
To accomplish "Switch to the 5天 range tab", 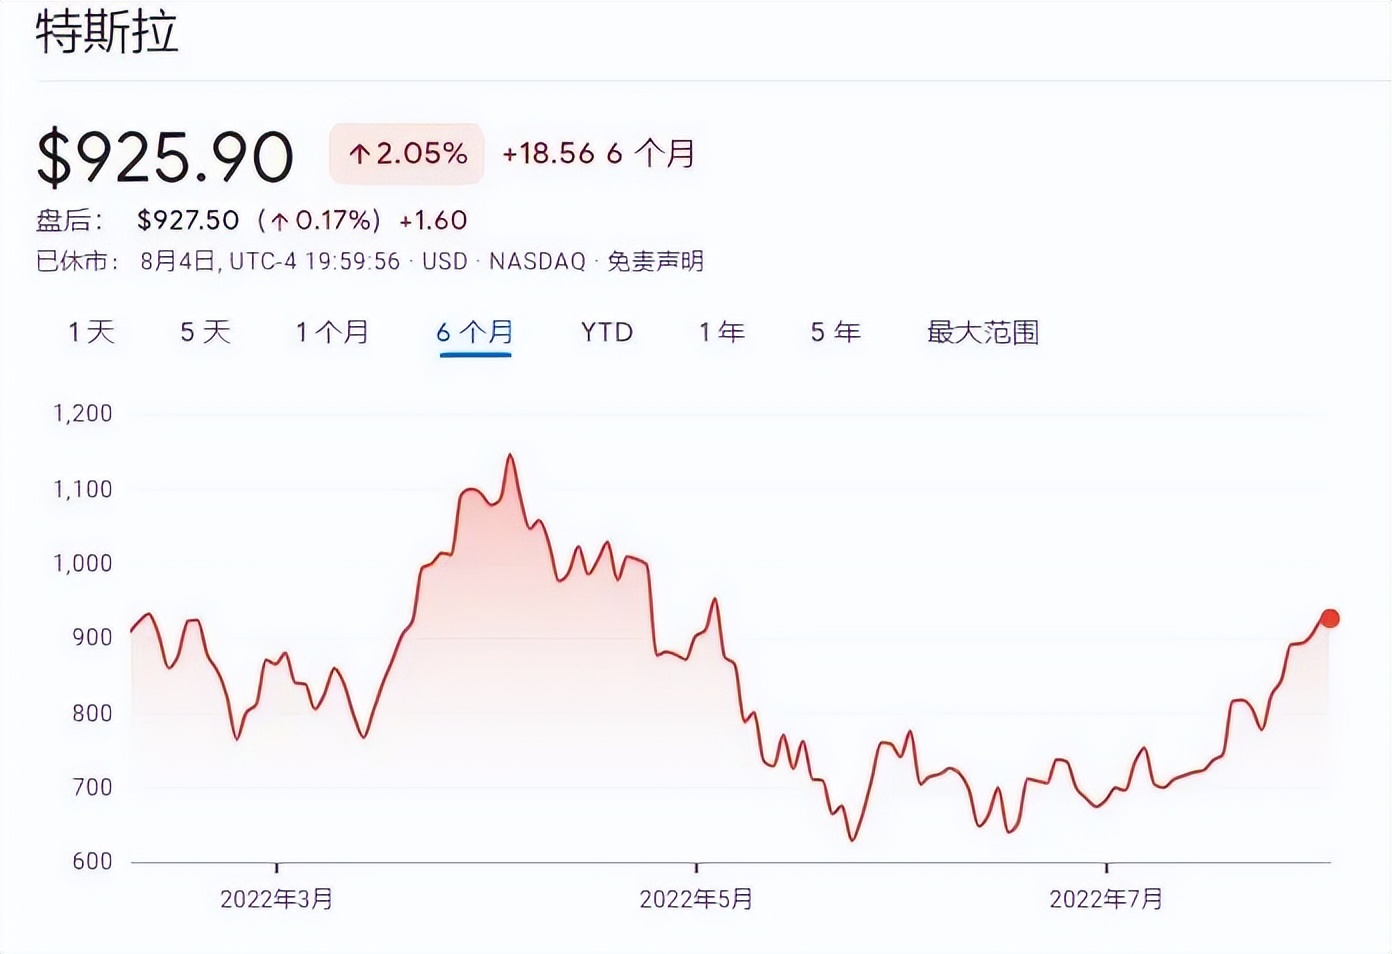I will tap(205, 332).
